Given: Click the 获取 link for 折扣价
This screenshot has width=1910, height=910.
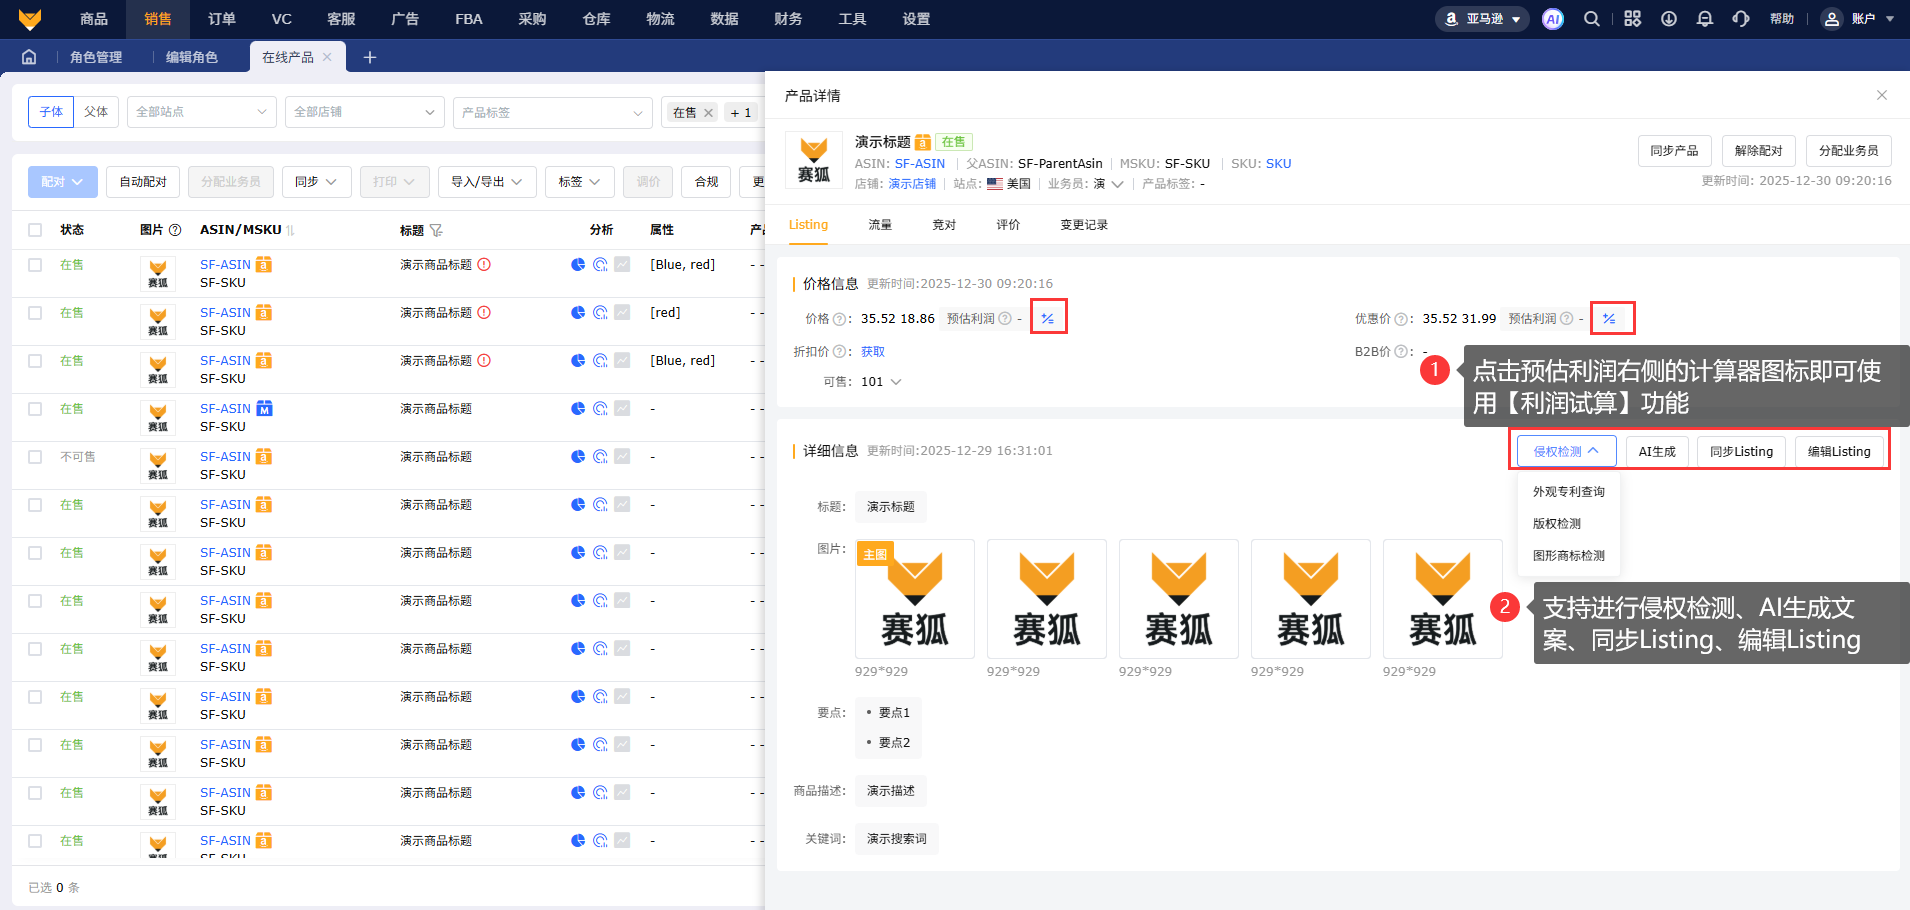Looking at the screenshot, I should [x=873, y=351].
